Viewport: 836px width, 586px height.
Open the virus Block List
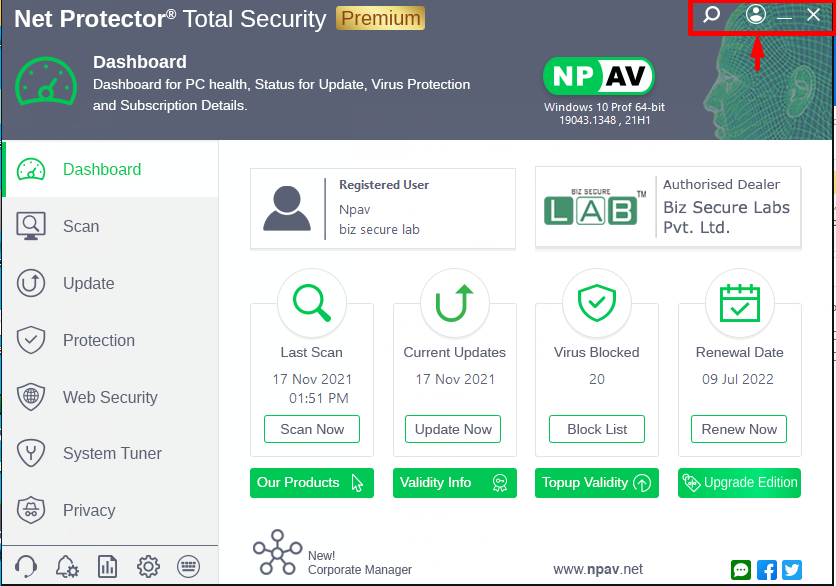[x=597, y=429]
